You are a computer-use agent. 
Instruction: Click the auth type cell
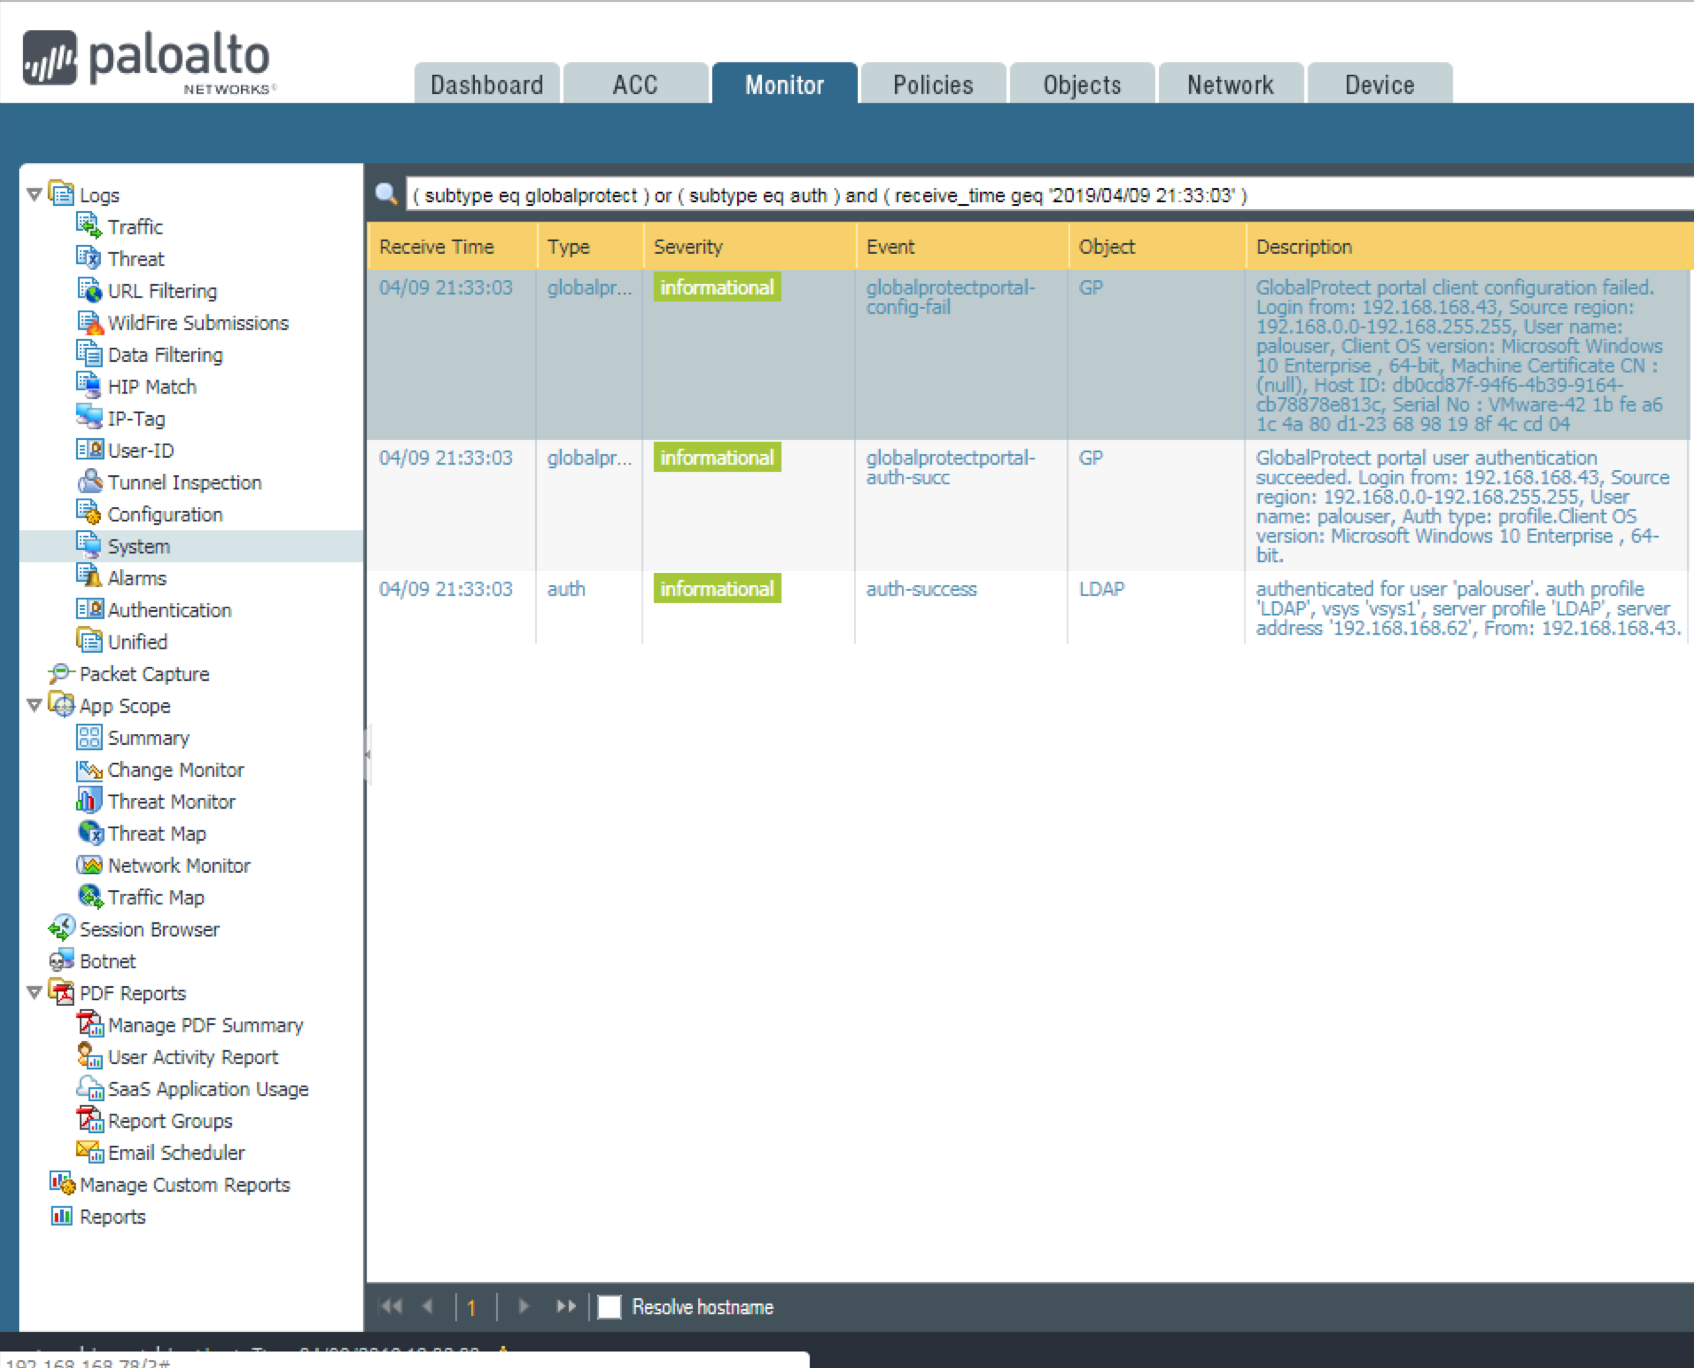(566, 589)
